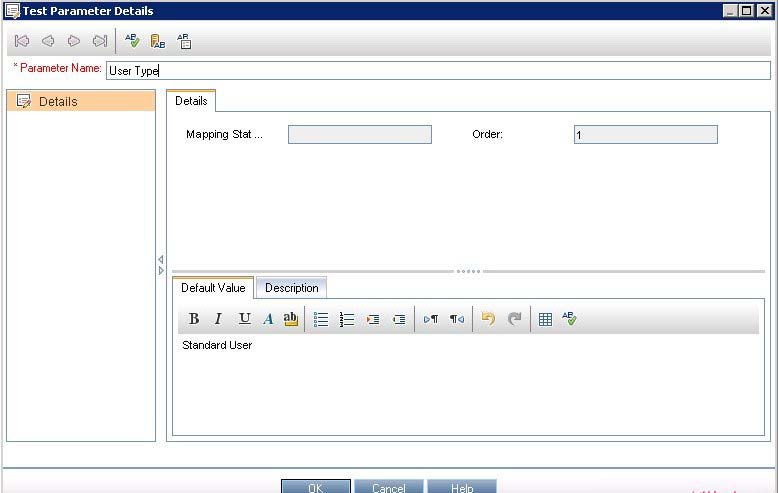Viewport: 778px width, 493px height.
Task: Undo last edit in editor
Action: pyautogui.click(x=488, y=319)
